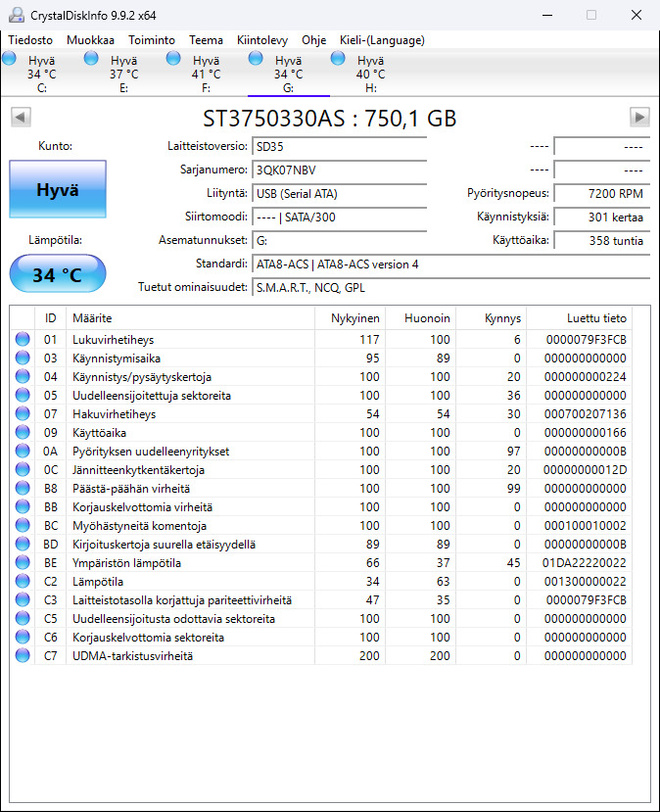Image resolution: width=660 pixels, height=812 pixels.
Task: Click status icon of Käyttöaika row 09
Action: coord(23,432)
